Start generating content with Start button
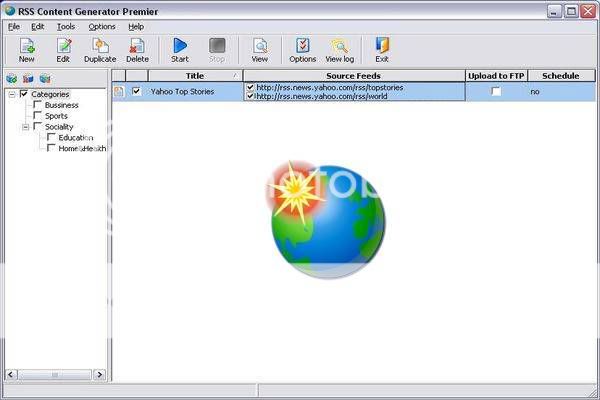 click(x=179, y=50)
